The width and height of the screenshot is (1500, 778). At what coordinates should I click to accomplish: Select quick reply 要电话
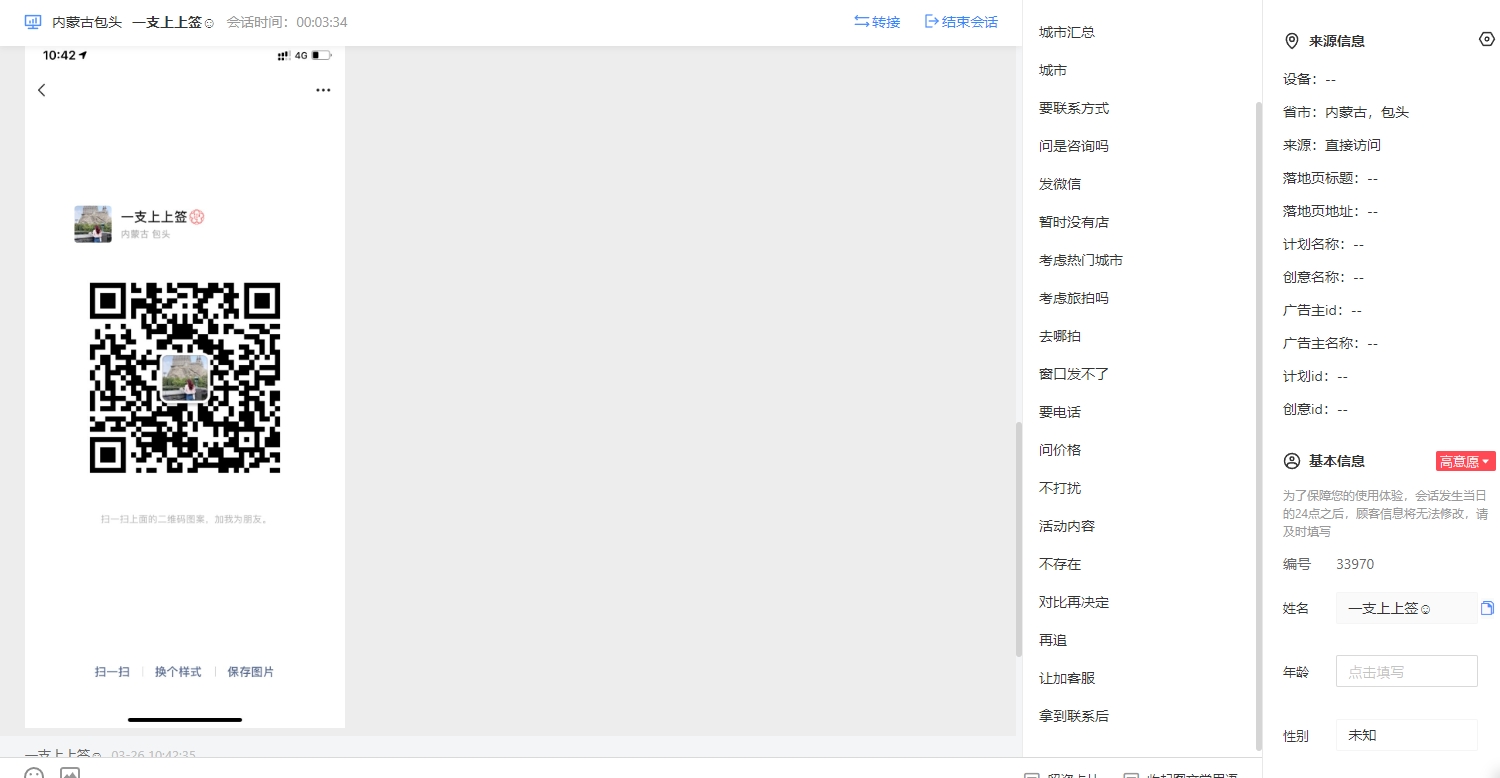point(1060,412)
